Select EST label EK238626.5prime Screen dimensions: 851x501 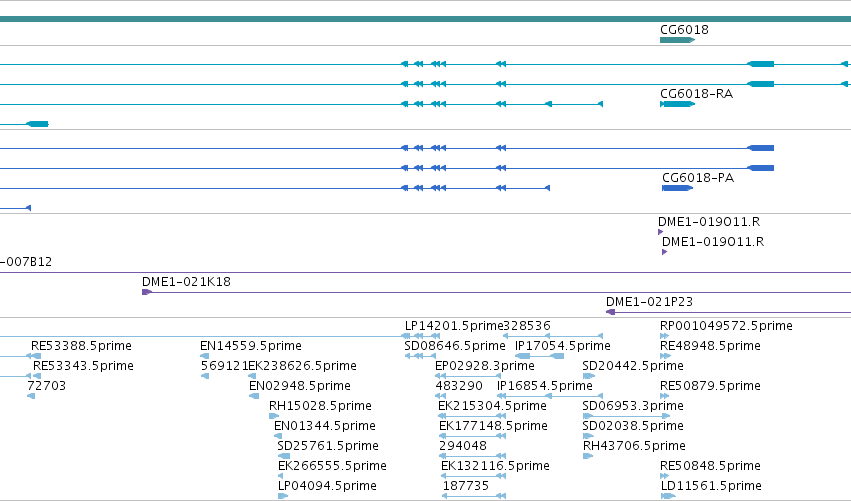(302, 366)
